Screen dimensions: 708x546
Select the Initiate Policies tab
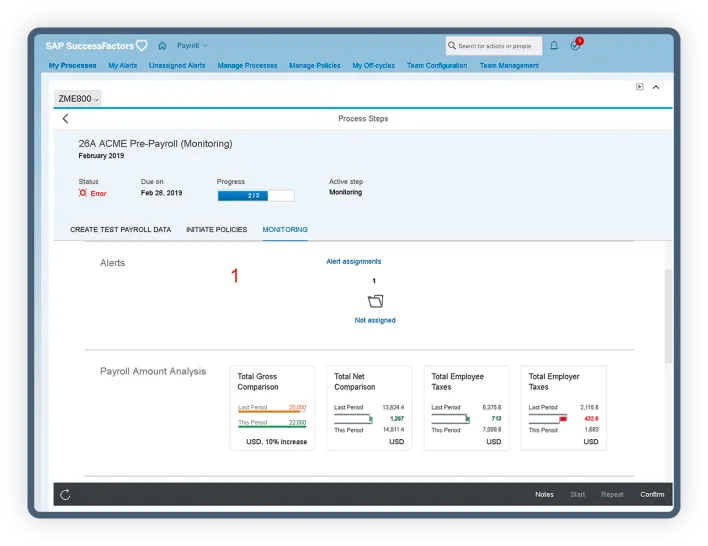coord(216,230)
